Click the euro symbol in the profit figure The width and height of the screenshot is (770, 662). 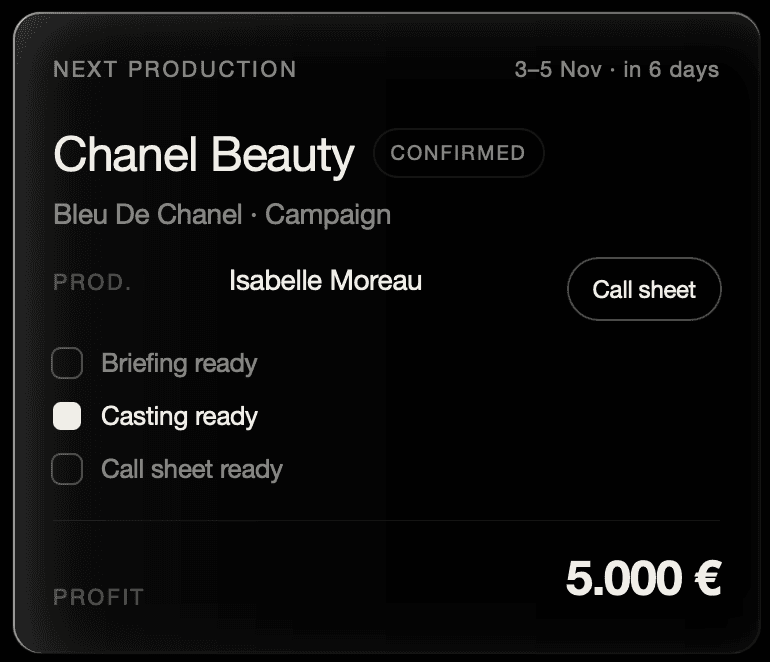coord(708,578)
